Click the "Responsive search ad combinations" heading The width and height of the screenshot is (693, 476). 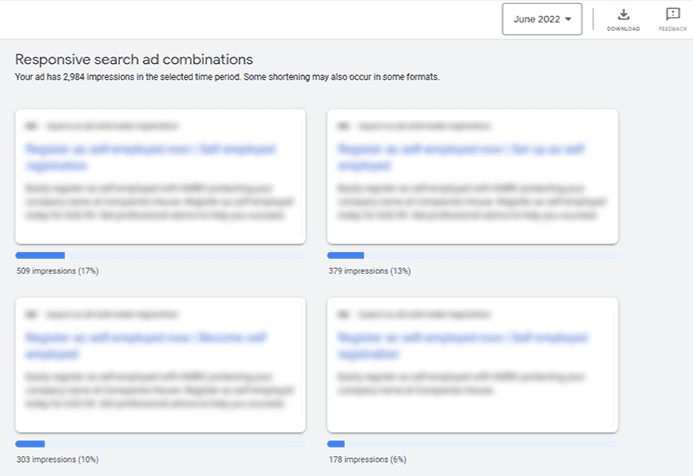coord(134,60)
